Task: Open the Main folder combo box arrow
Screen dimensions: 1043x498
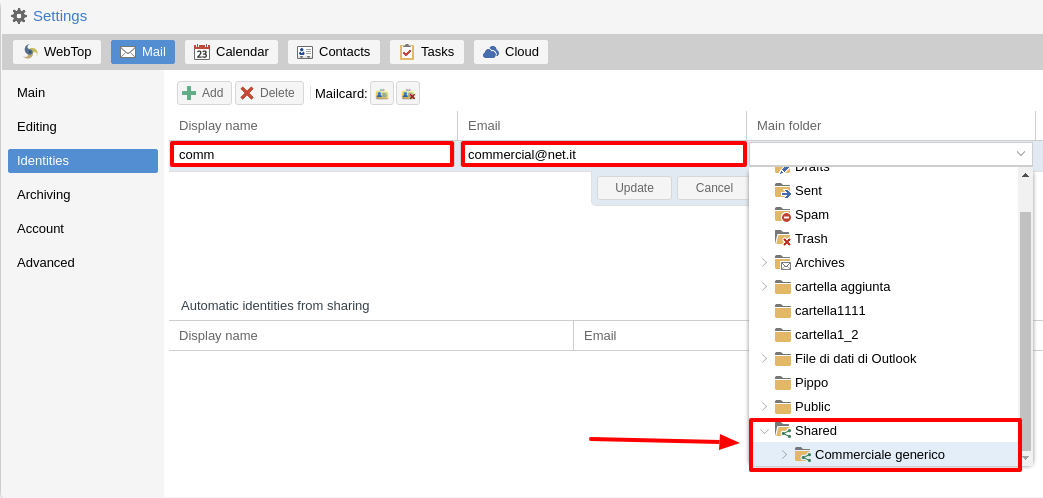Action: 1020,154
